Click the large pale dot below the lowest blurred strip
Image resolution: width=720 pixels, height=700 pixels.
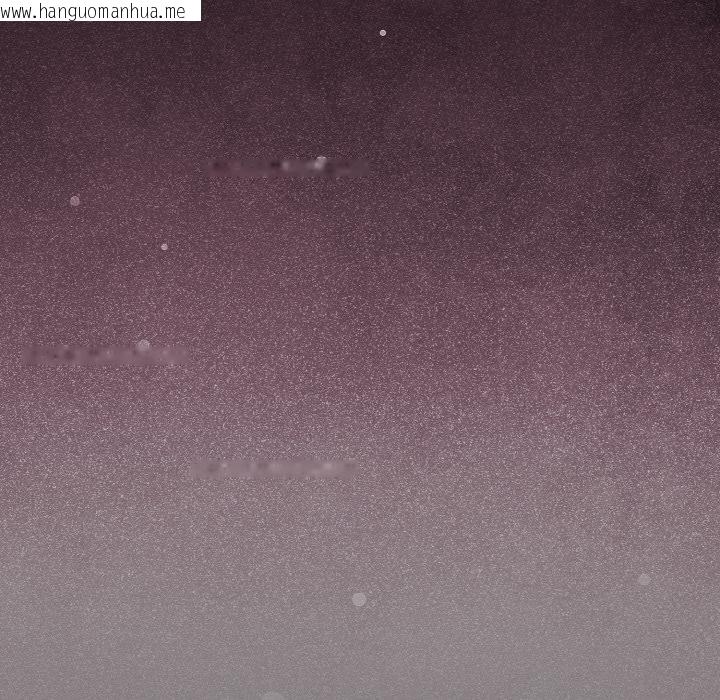359,599
